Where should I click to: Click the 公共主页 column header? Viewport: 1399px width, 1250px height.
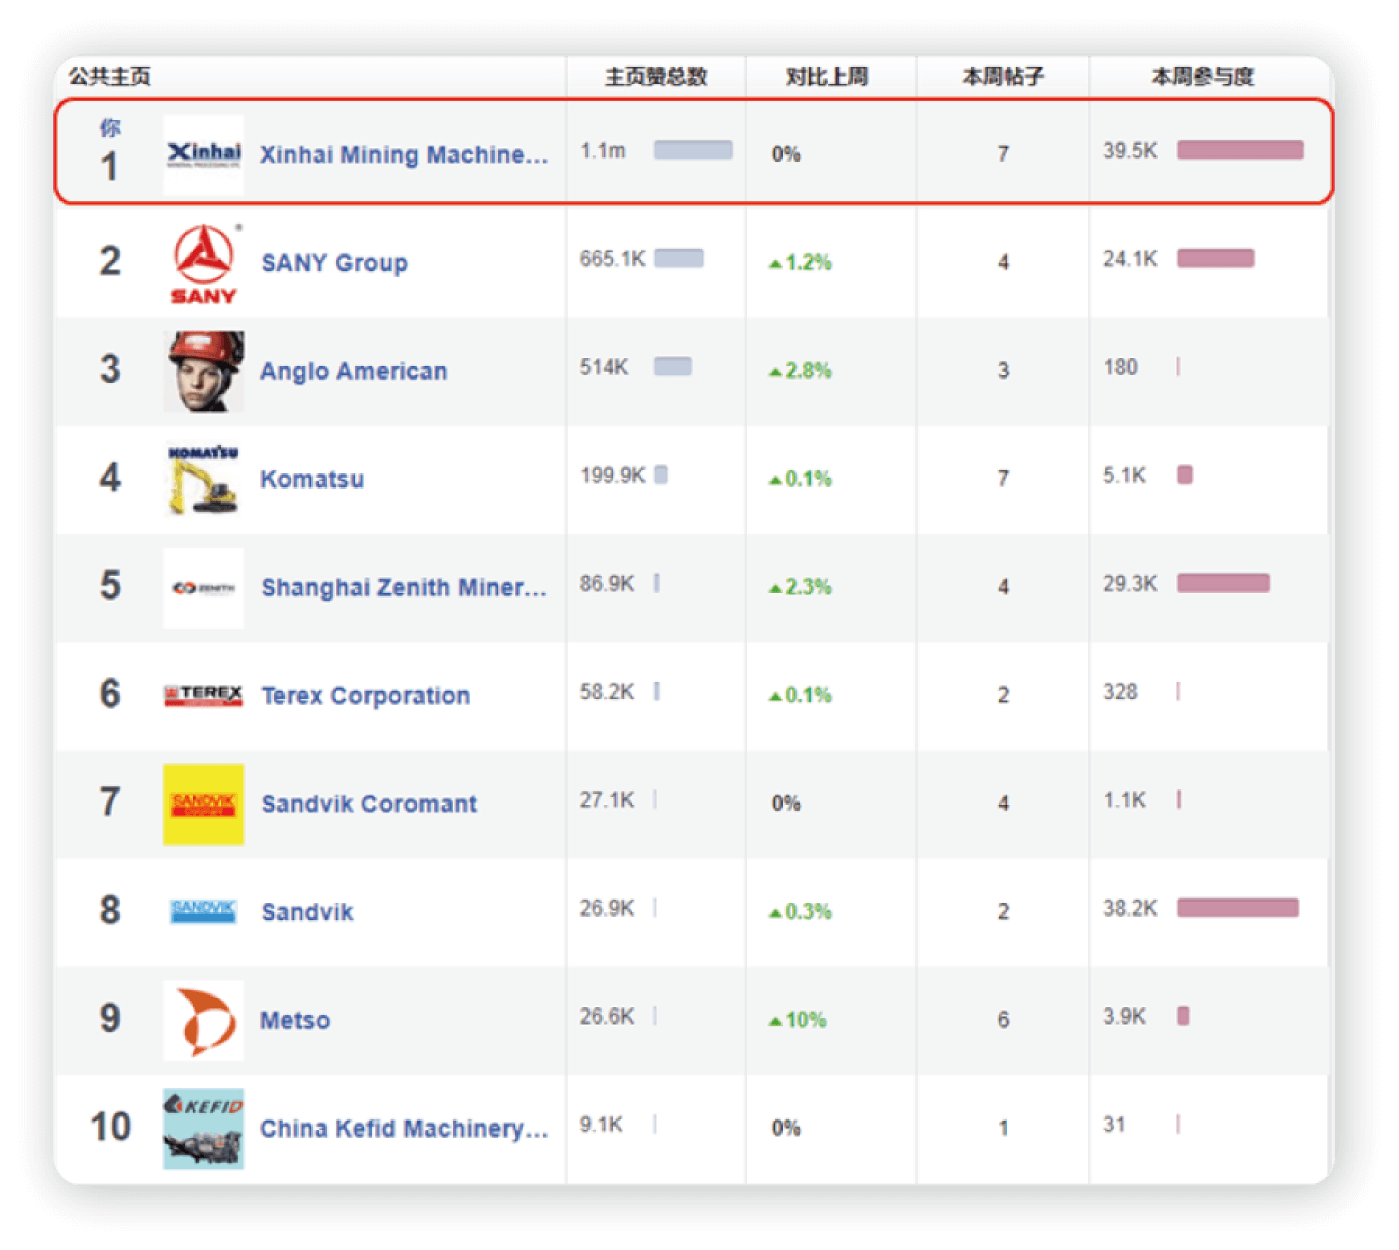[x=110, y=77]
